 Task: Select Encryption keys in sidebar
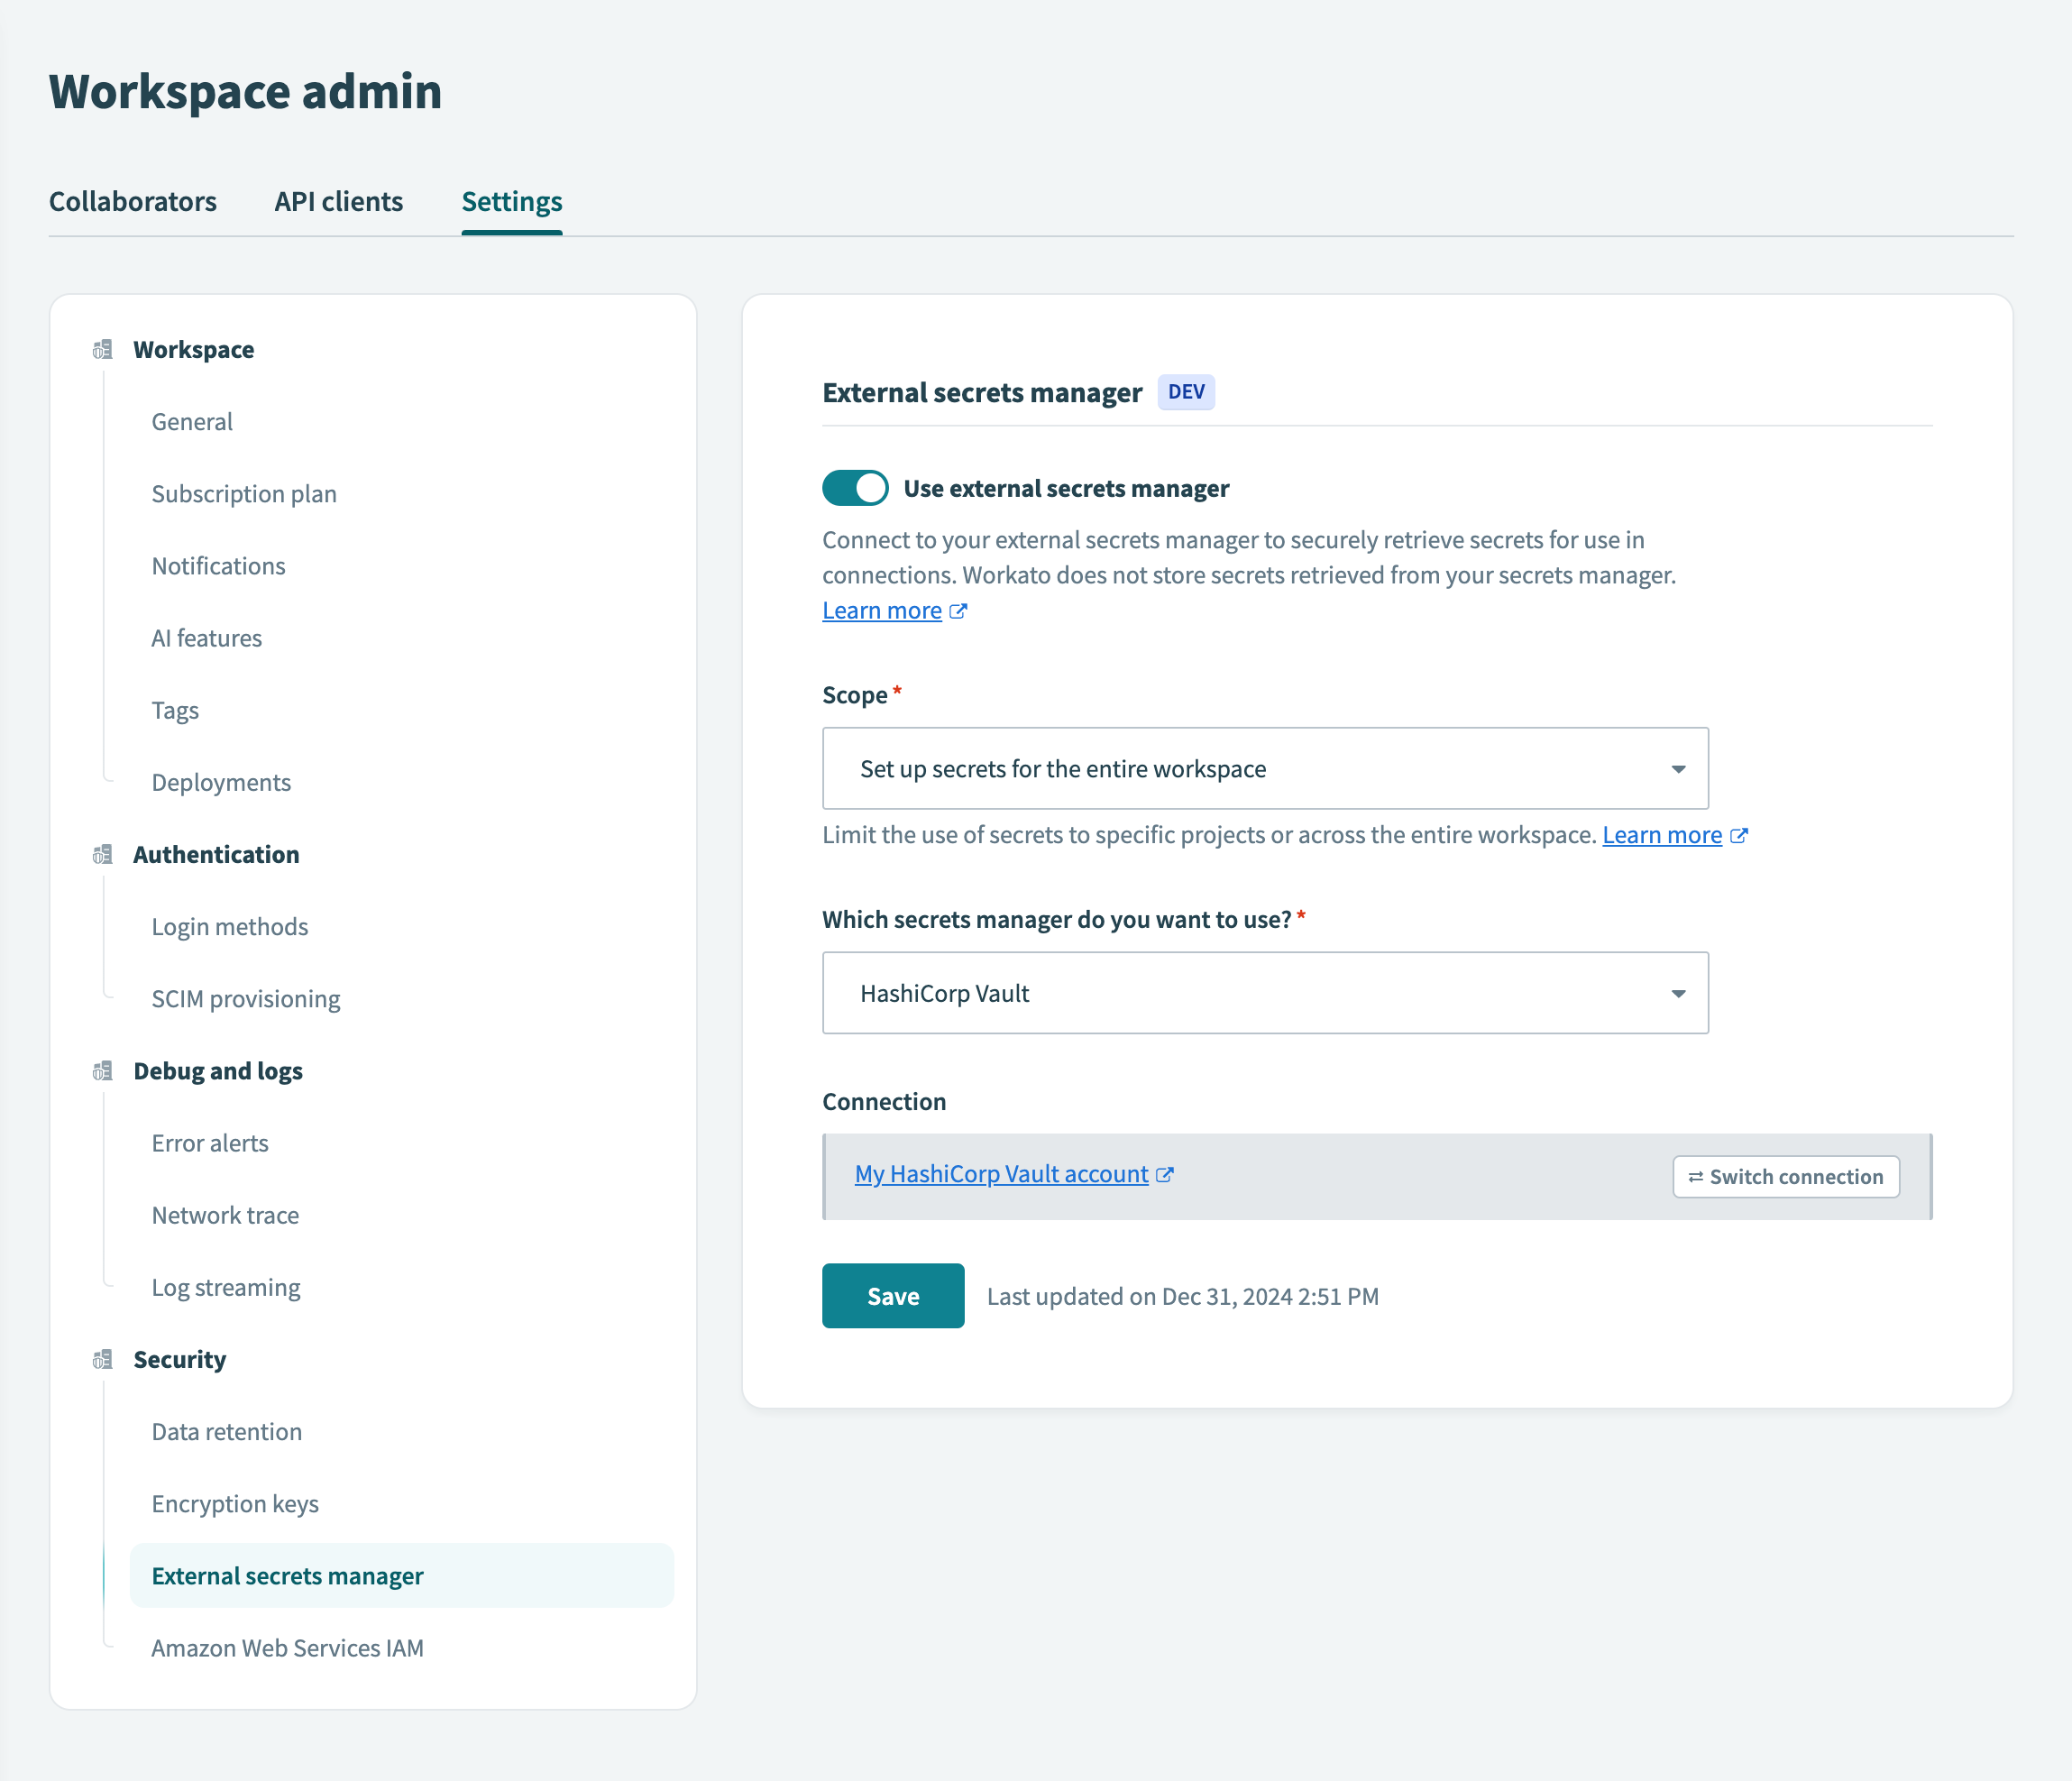[235, 1503]
